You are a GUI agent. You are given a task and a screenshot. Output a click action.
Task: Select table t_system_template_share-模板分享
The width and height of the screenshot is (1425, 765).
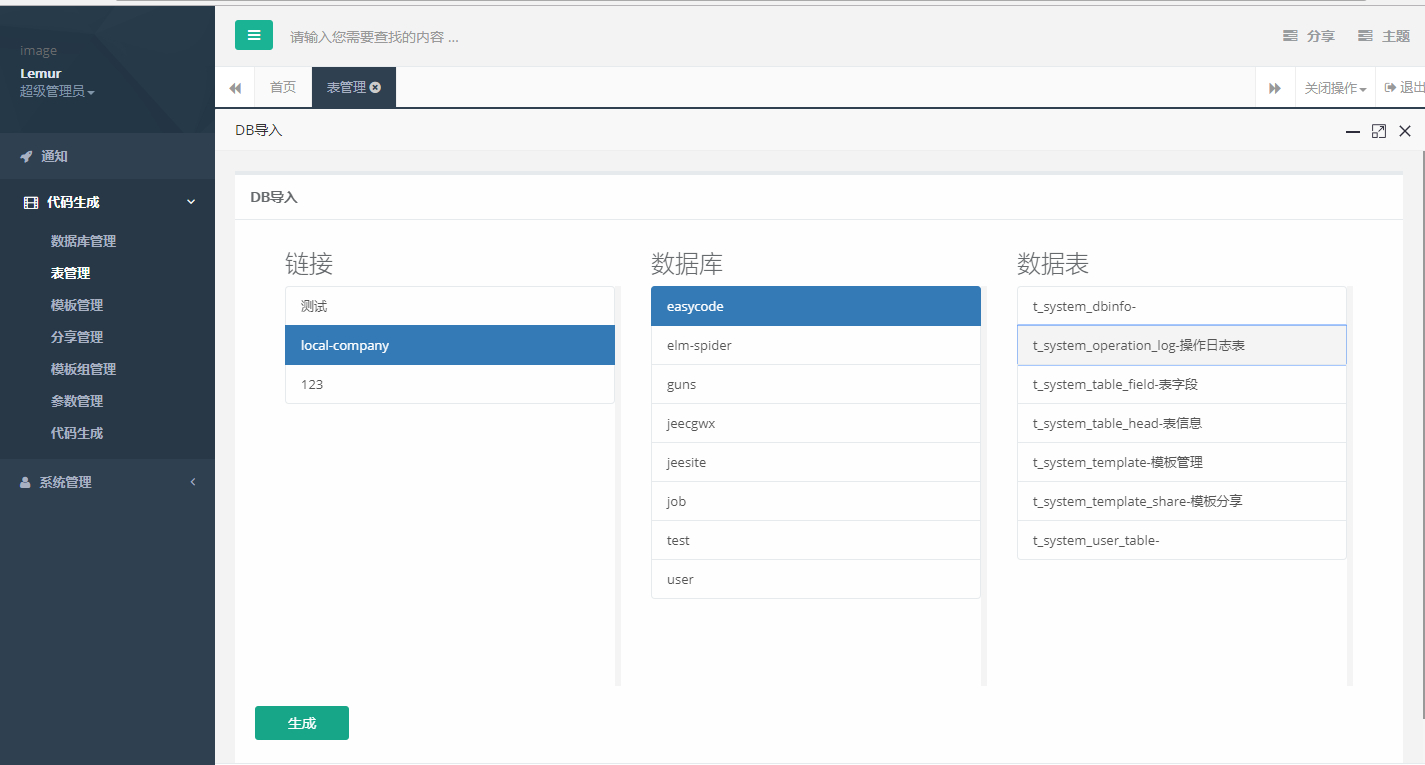[x=1182, y=501]
